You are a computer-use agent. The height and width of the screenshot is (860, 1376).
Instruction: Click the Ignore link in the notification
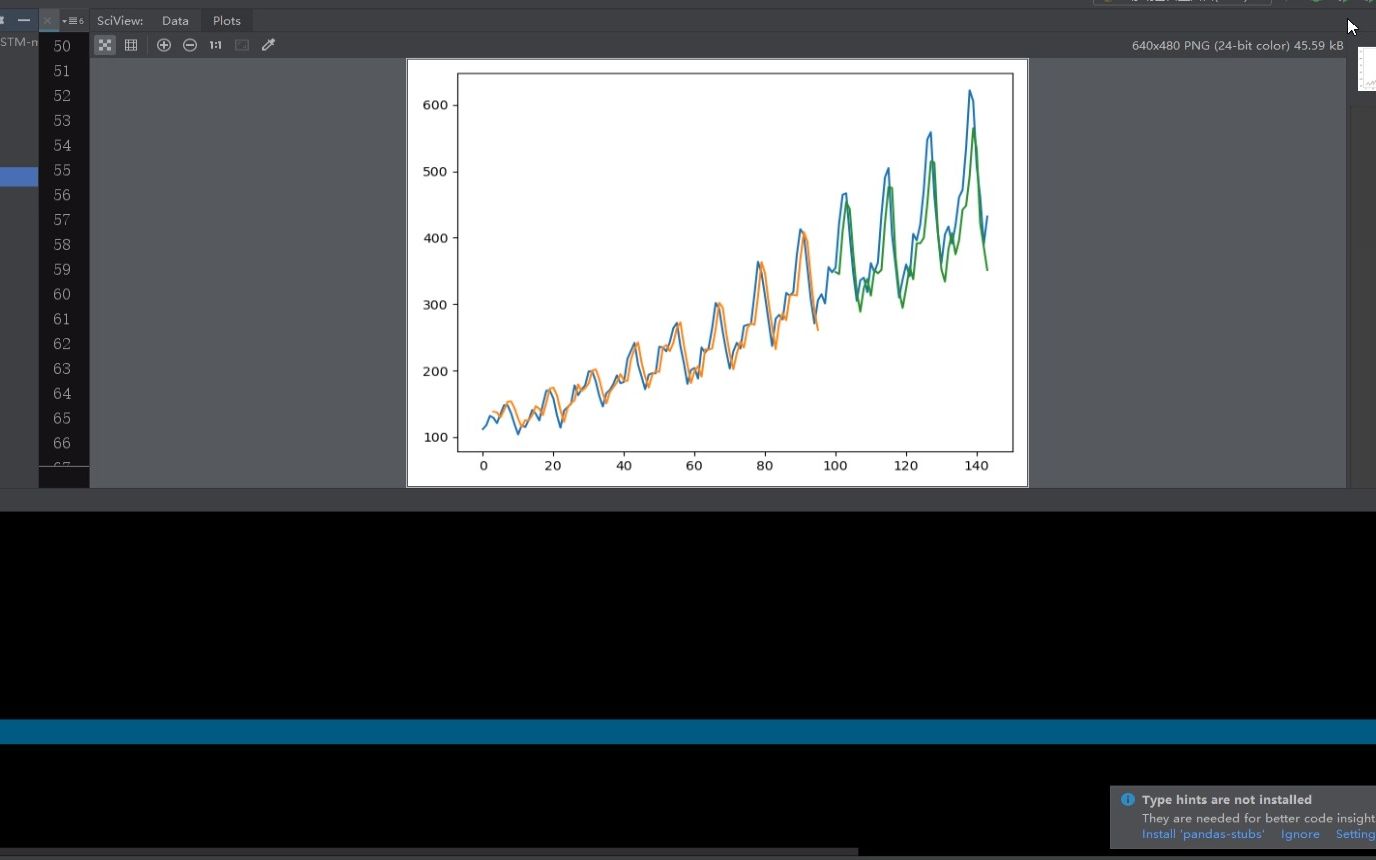[x=1300, y=834]
